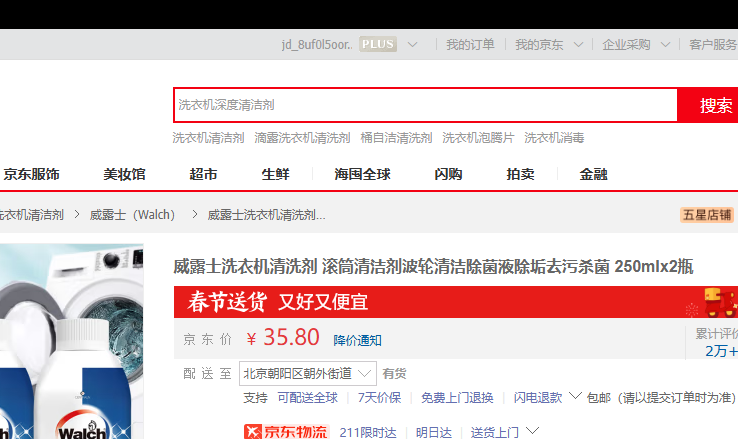Open 美妆馆 navigation tab

[x=124, y=174]
